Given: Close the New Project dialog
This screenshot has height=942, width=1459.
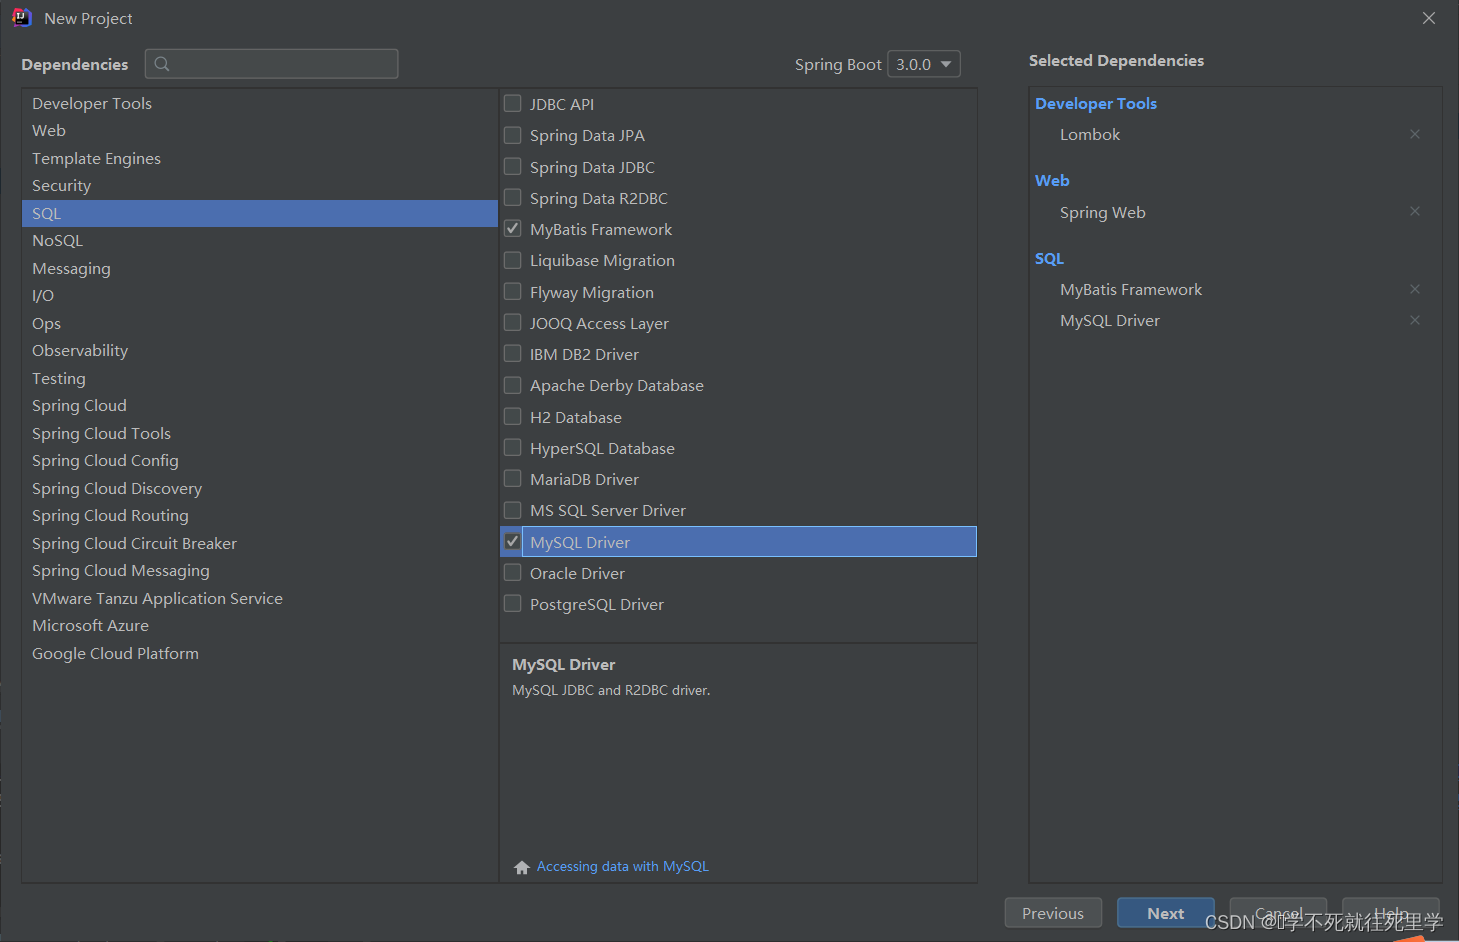Looking at the screenshot, I should [1428, 18].
